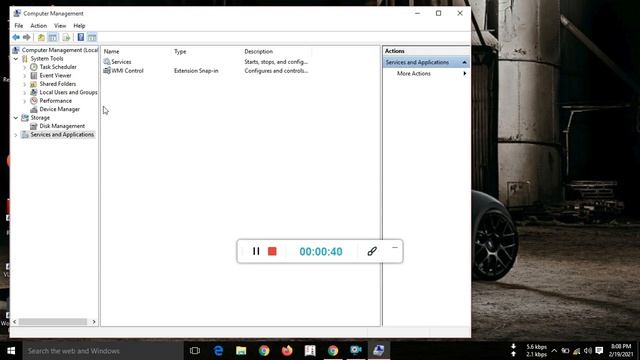This screenshot has height=360, width=640.
Task: Expand the Task Scheduler branch
Action: pos(24,67)
